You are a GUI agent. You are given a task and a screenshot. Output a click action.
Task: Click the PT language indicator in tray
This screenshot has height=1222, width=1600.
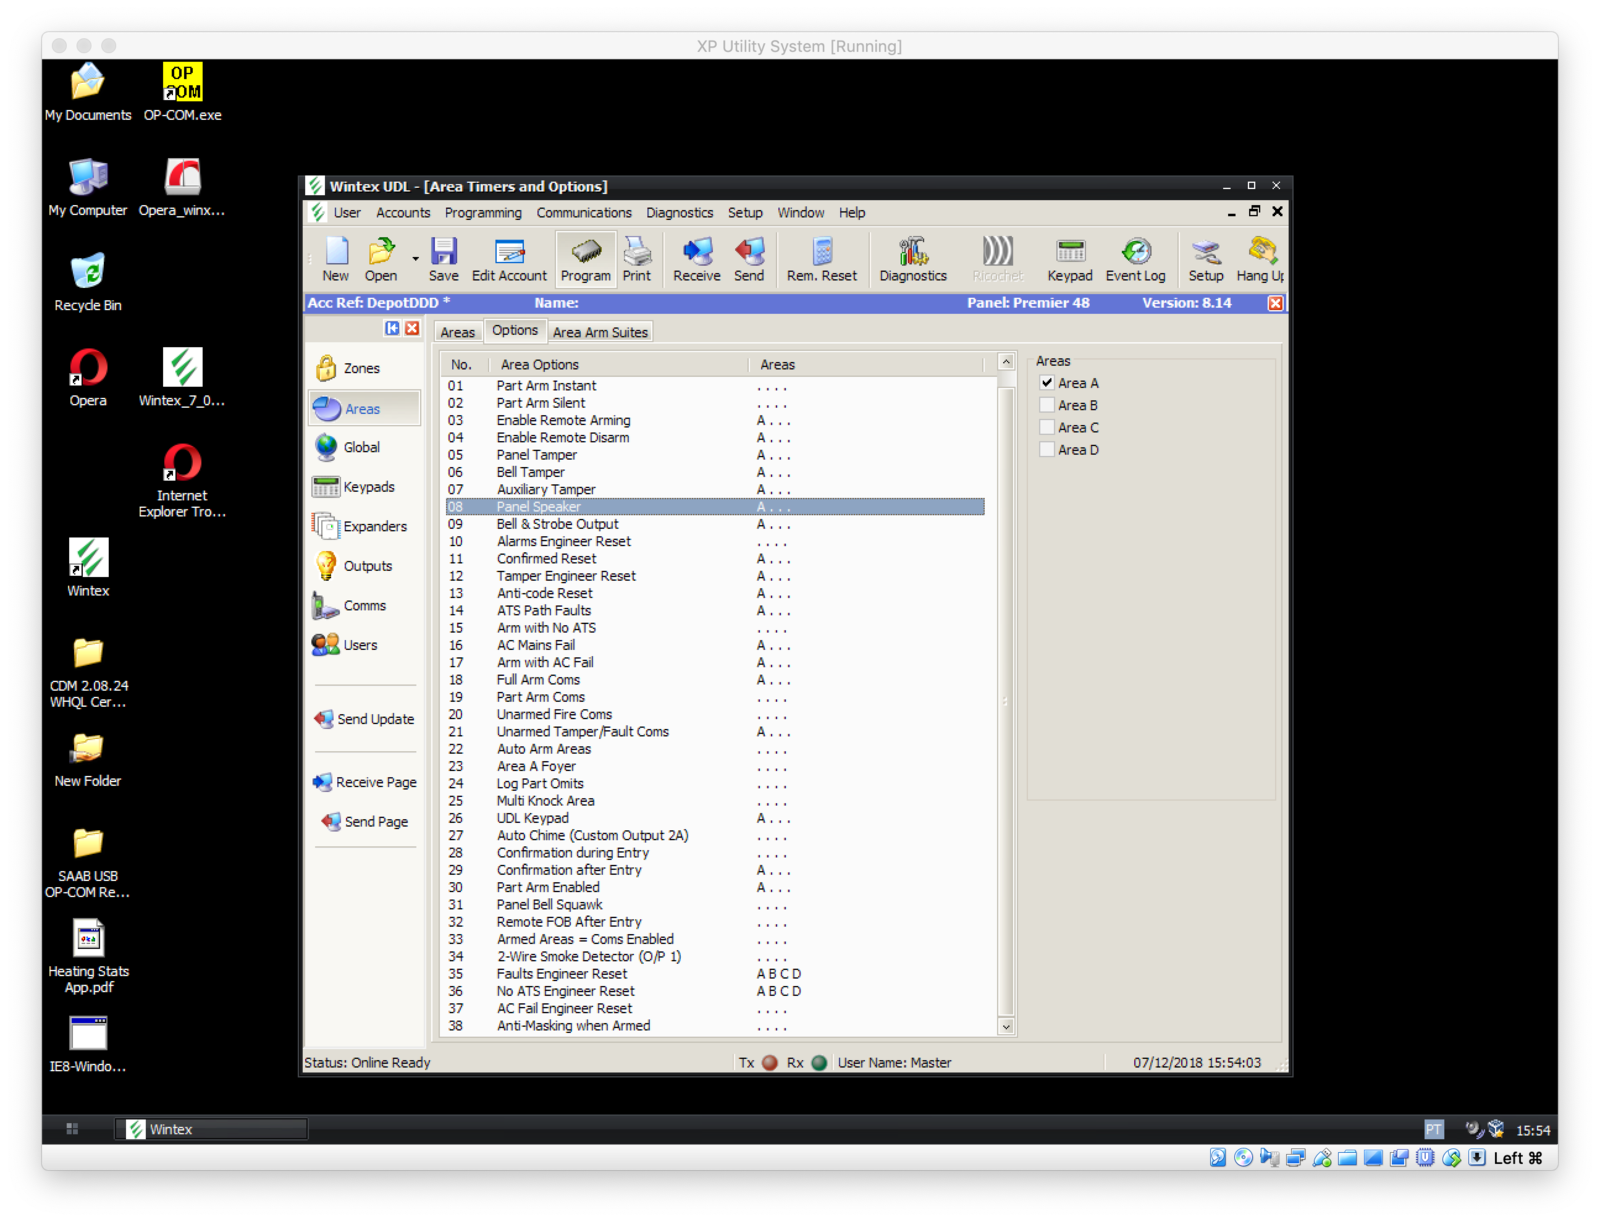click(x=1434, y=1130)
